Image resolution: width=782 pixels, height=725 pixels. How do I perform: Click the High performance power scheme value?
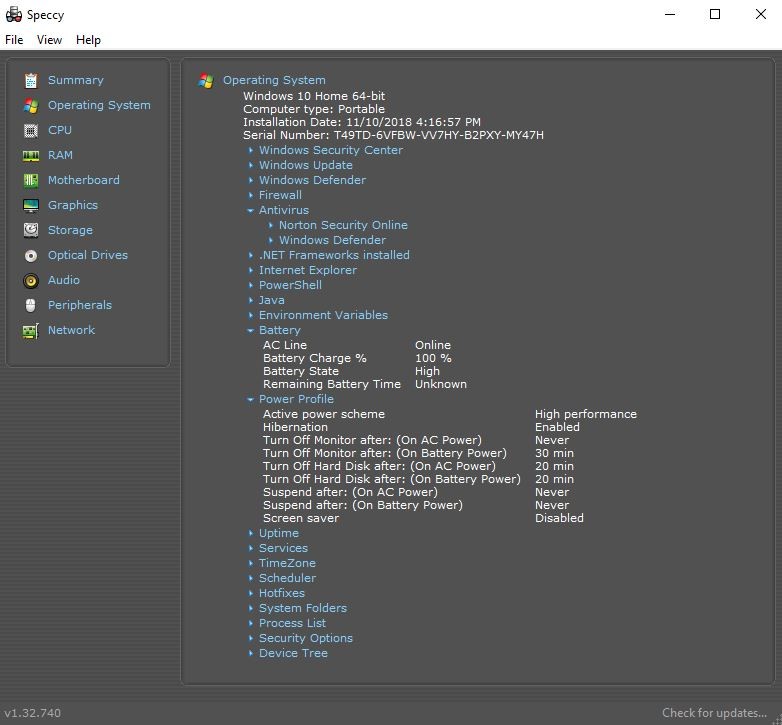pyautogui.click(x=586, y=414)
